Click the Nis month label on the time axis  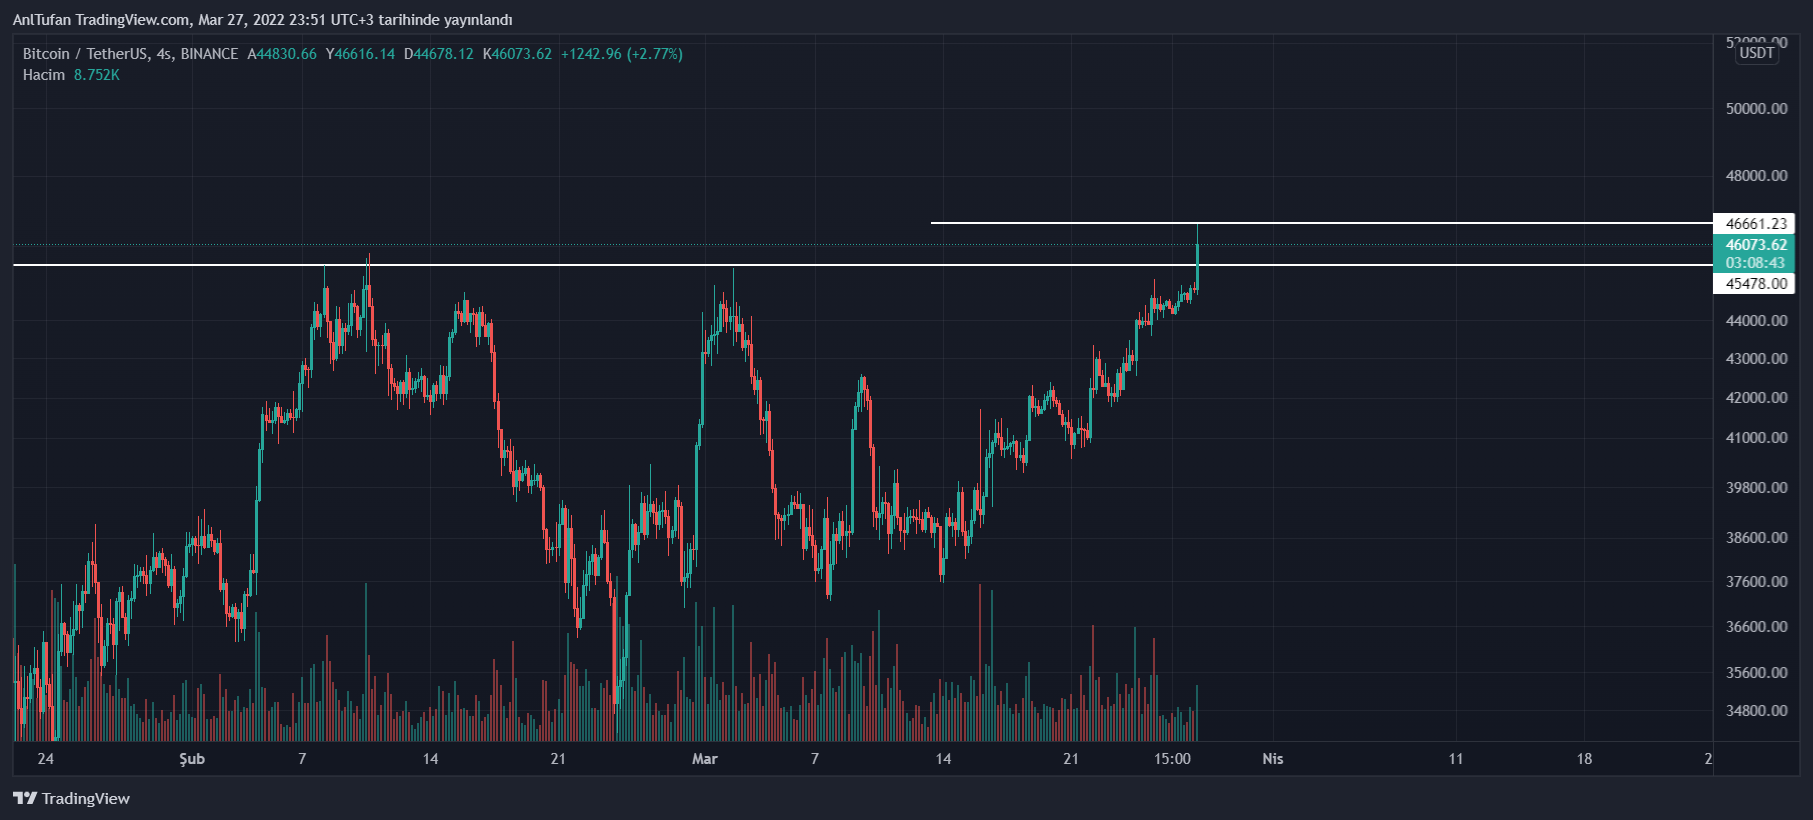click(1272, 759)
